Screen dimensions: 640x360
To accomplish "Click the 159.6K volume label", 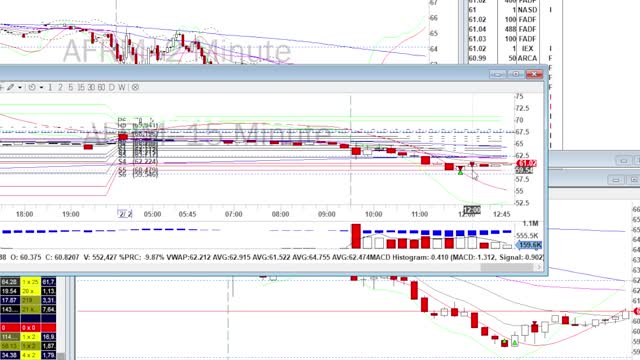I will tap(529, 245).
